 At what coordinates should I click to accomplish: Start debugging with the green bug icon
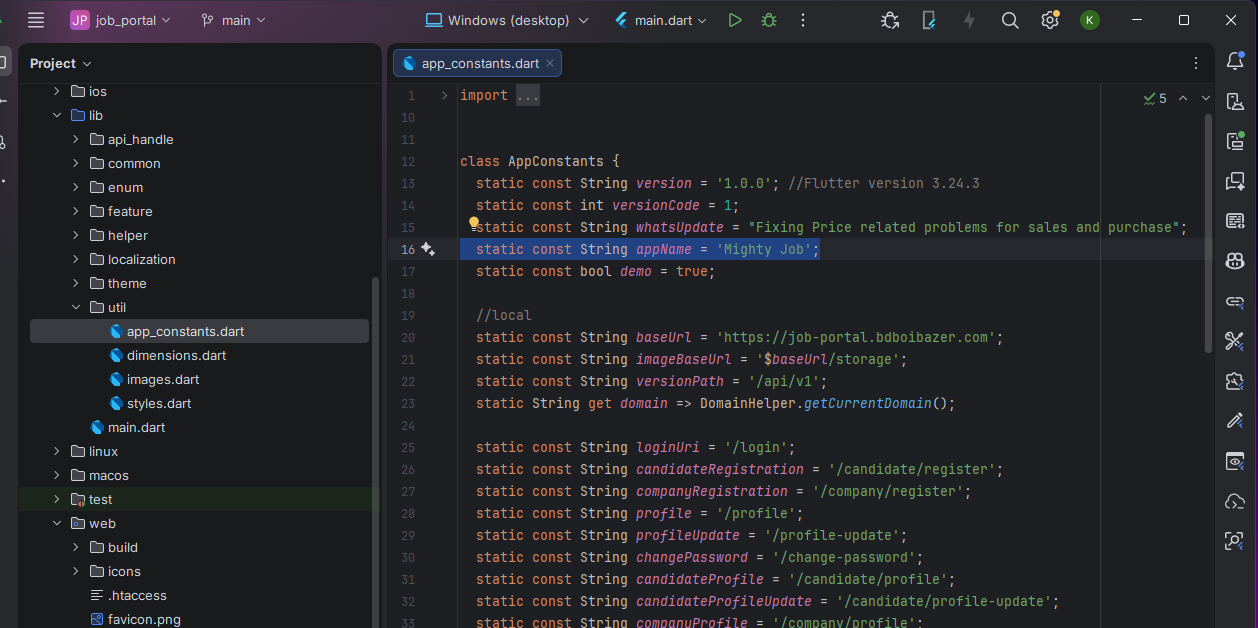pos(768,20)
